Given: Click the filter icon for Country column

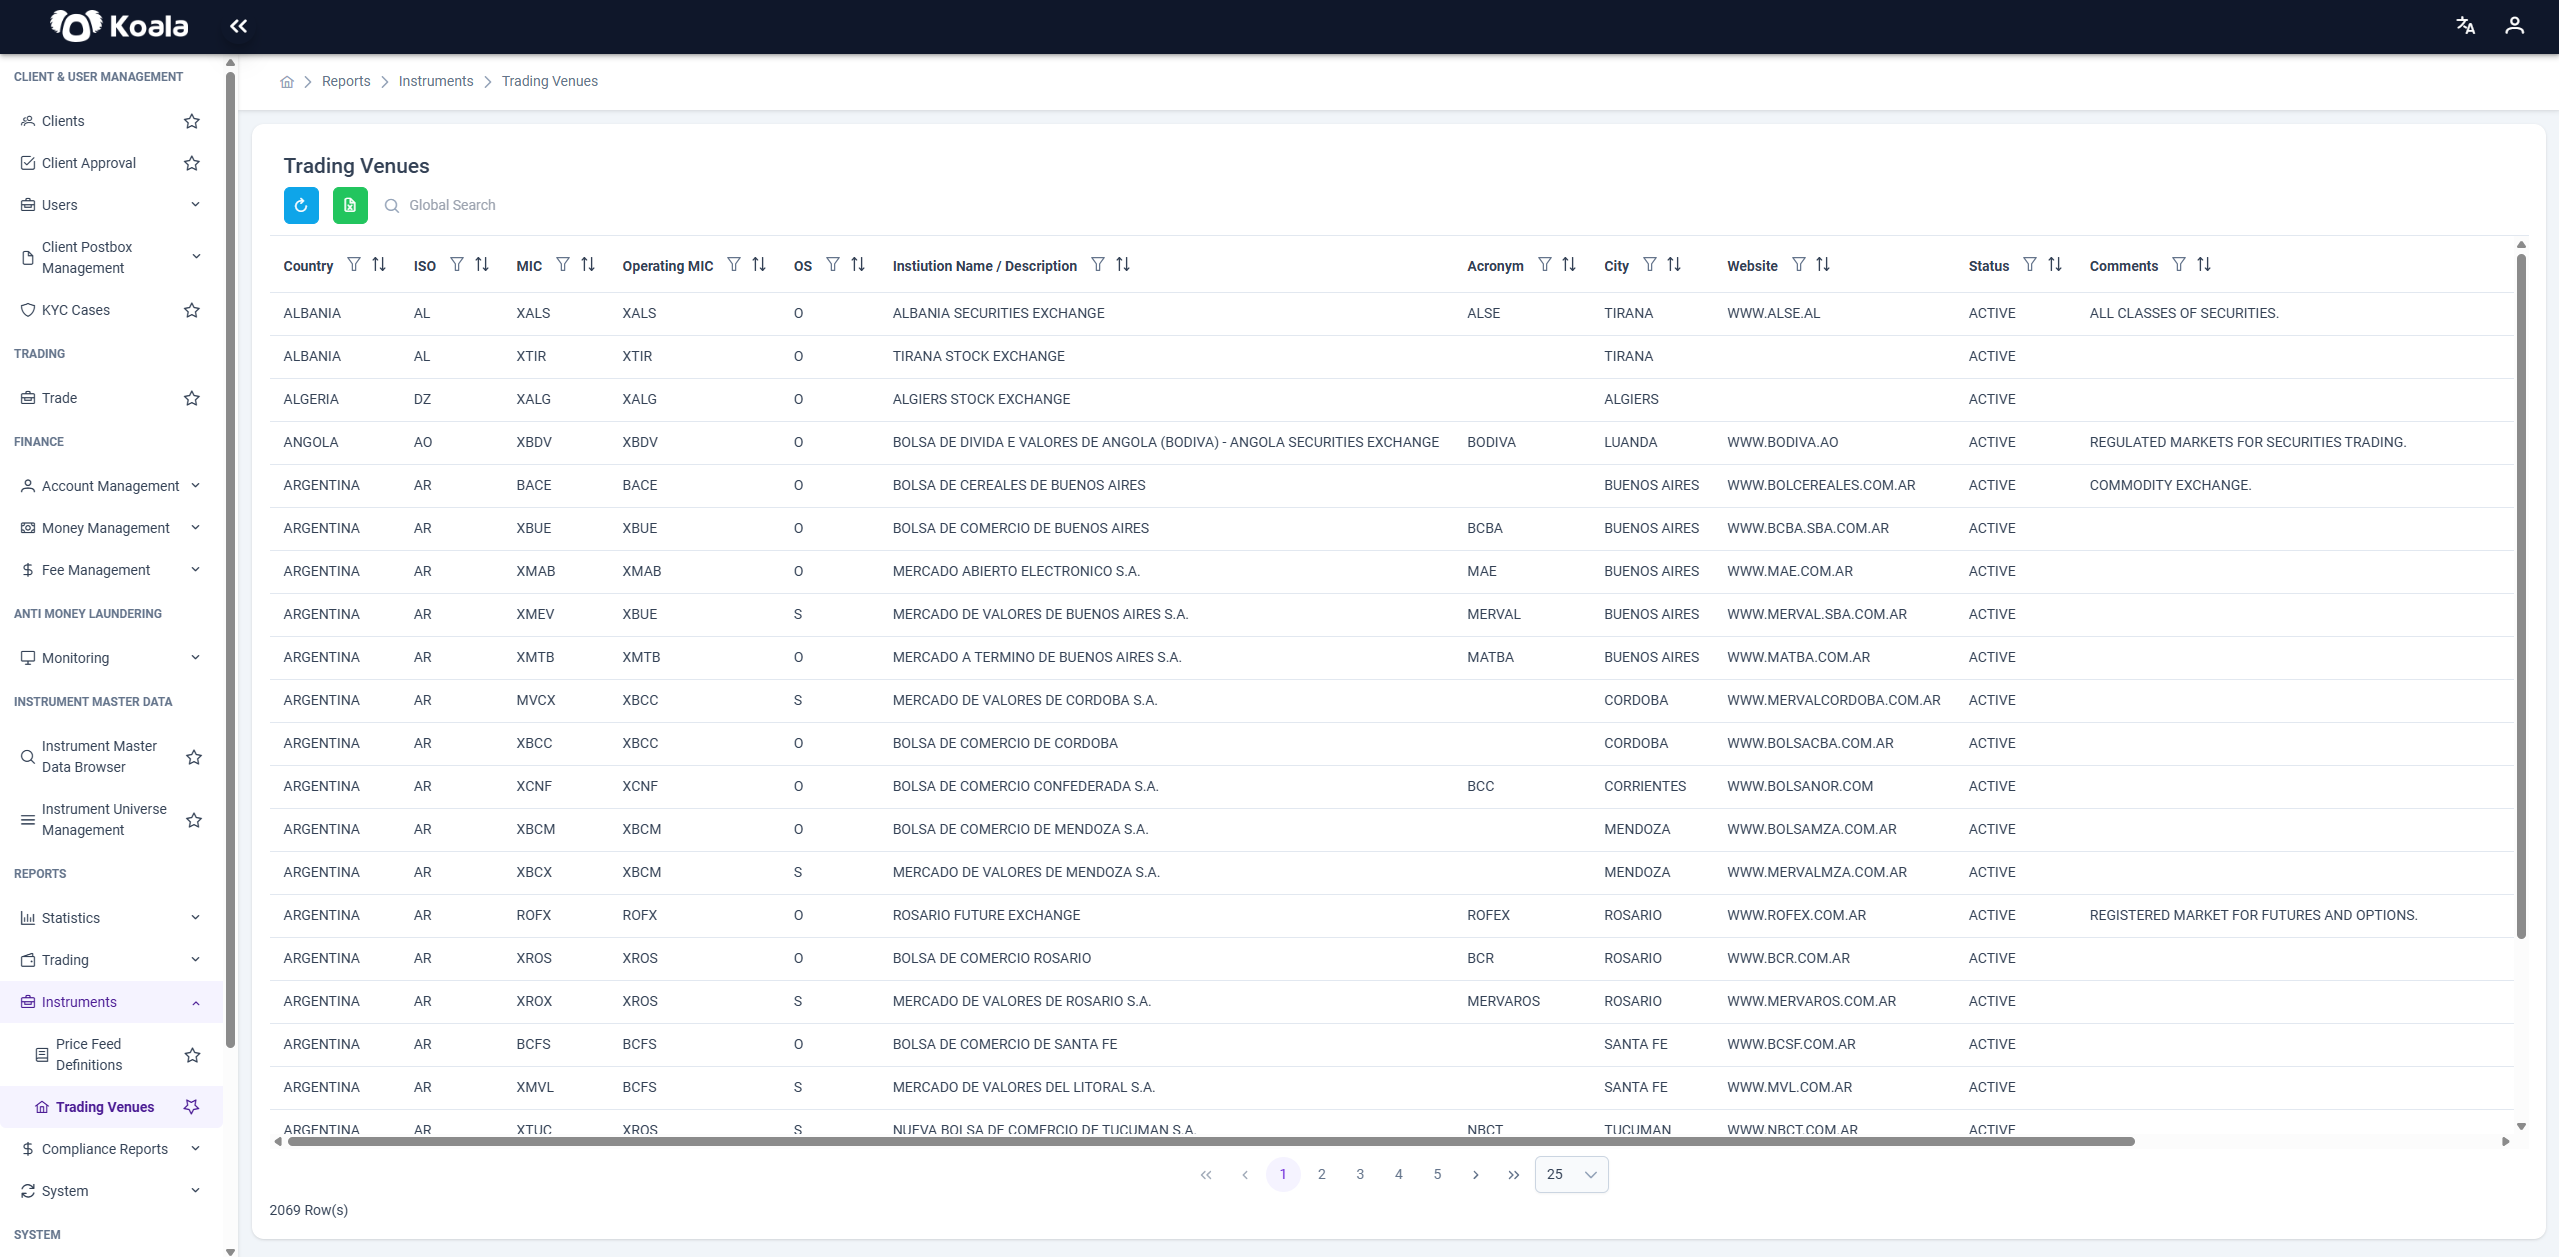Looking at the screenshot, I should (x=354, y=265).
